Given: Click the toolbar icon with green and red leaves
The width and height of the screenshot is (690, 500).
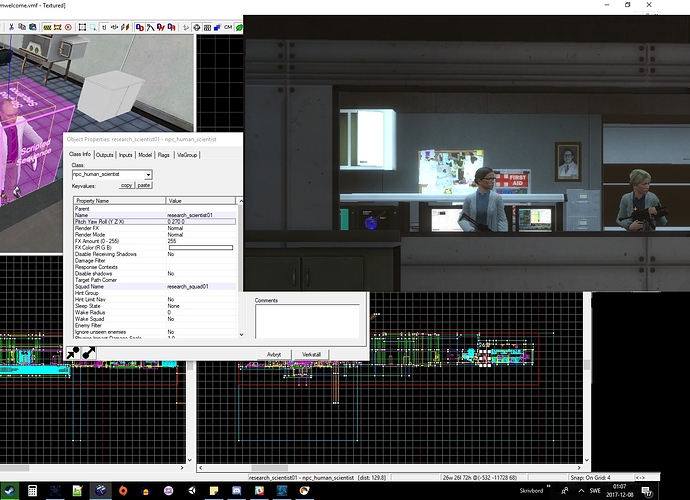Looking at the screenshot, I should [x=125, y=27].
